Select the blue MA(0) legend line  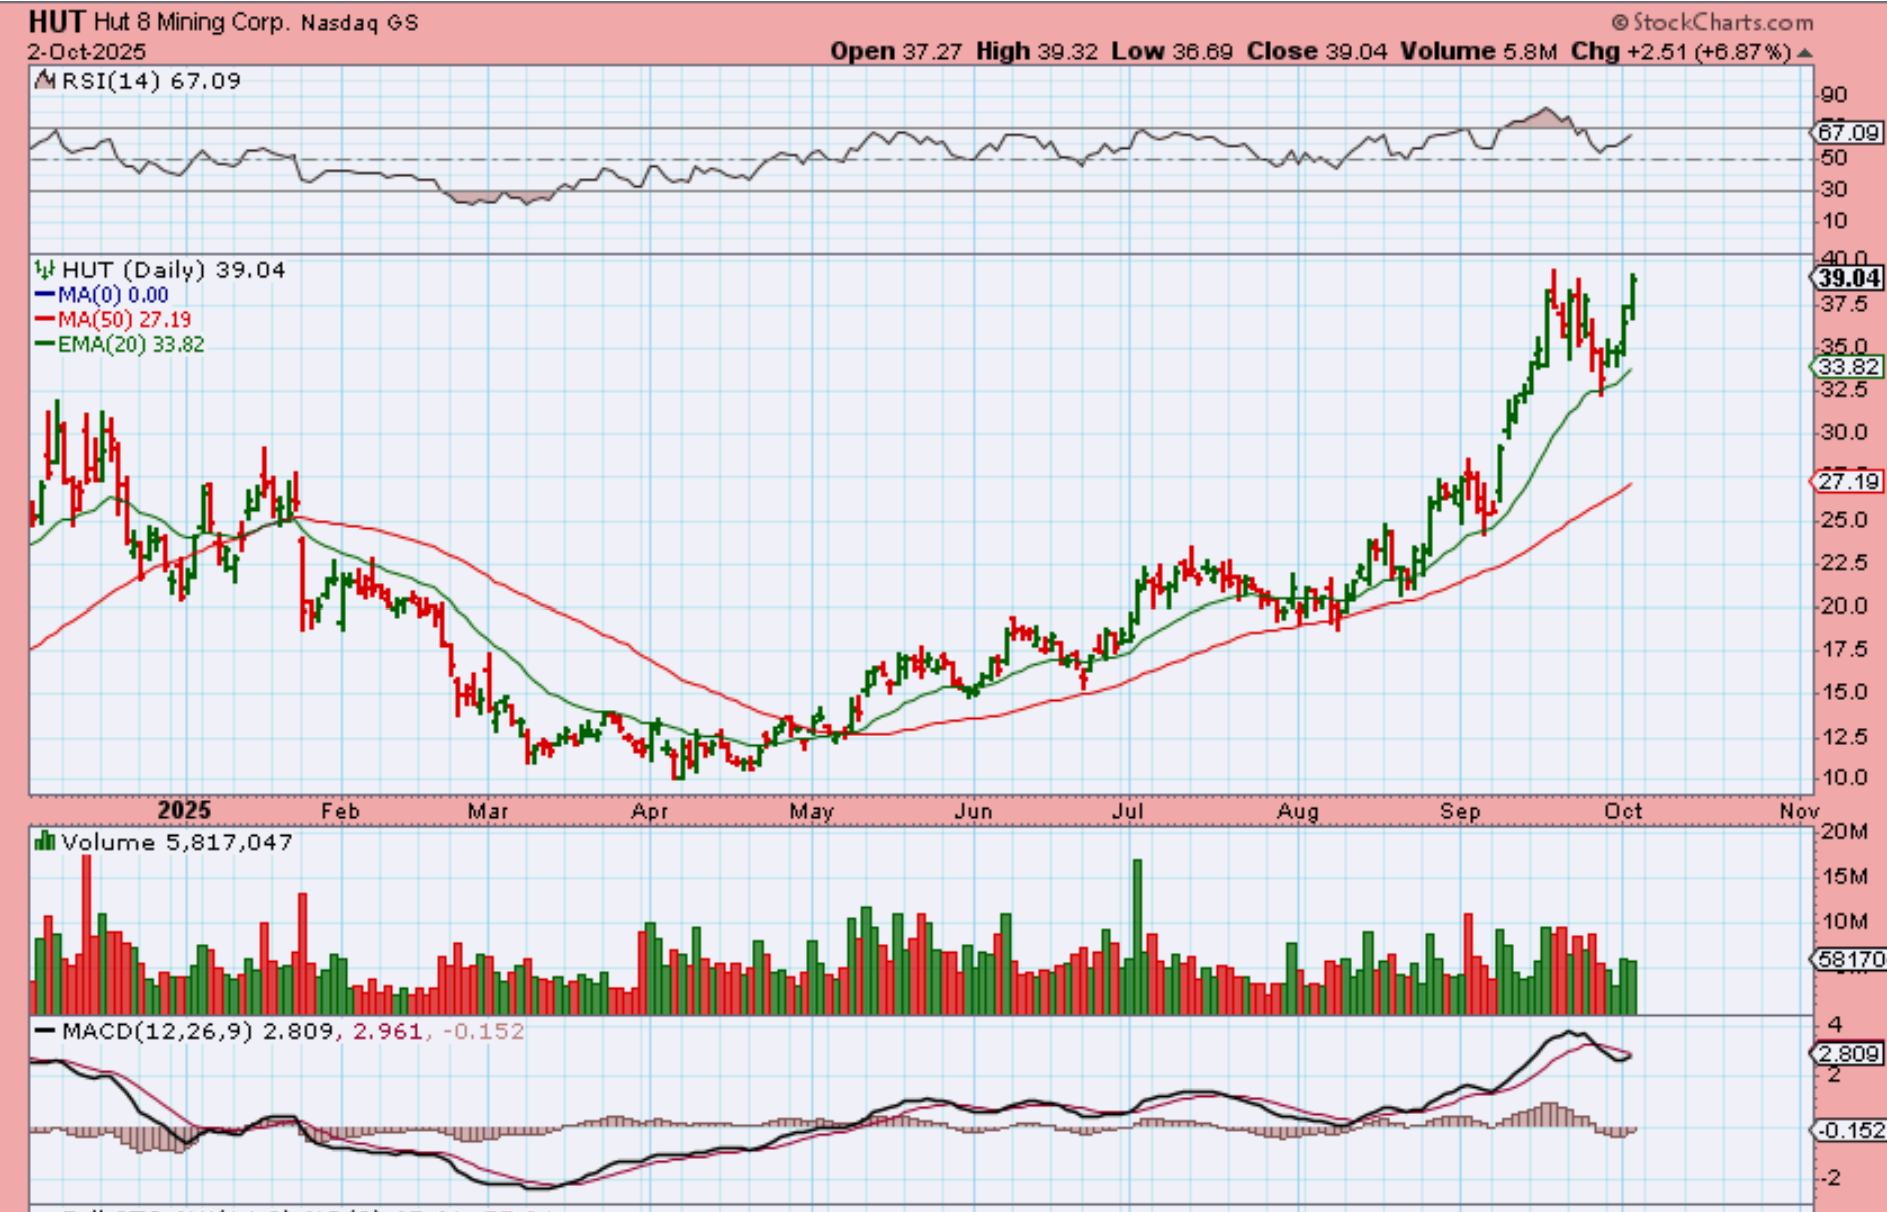tap(44, 295)
